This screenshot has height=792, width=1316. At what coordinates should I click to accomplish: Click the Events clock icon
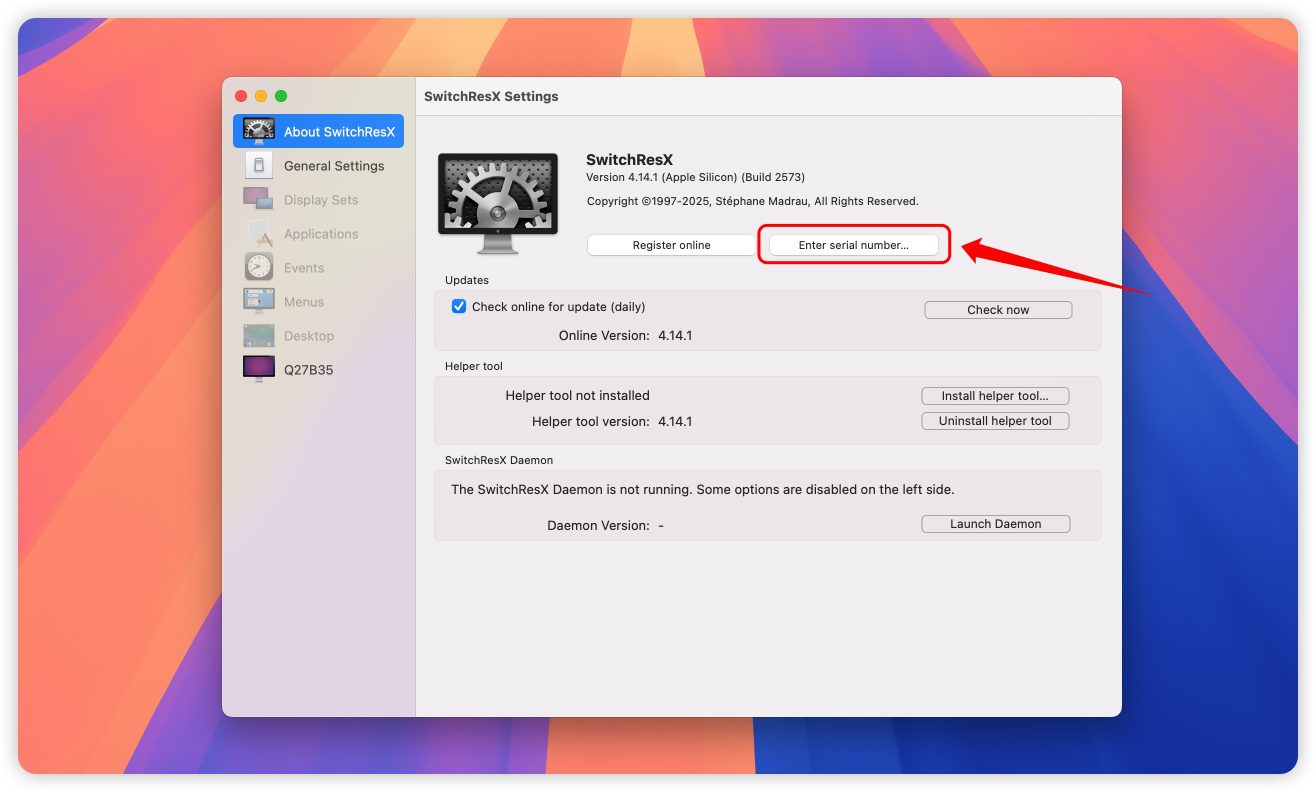tap(259, 267)
